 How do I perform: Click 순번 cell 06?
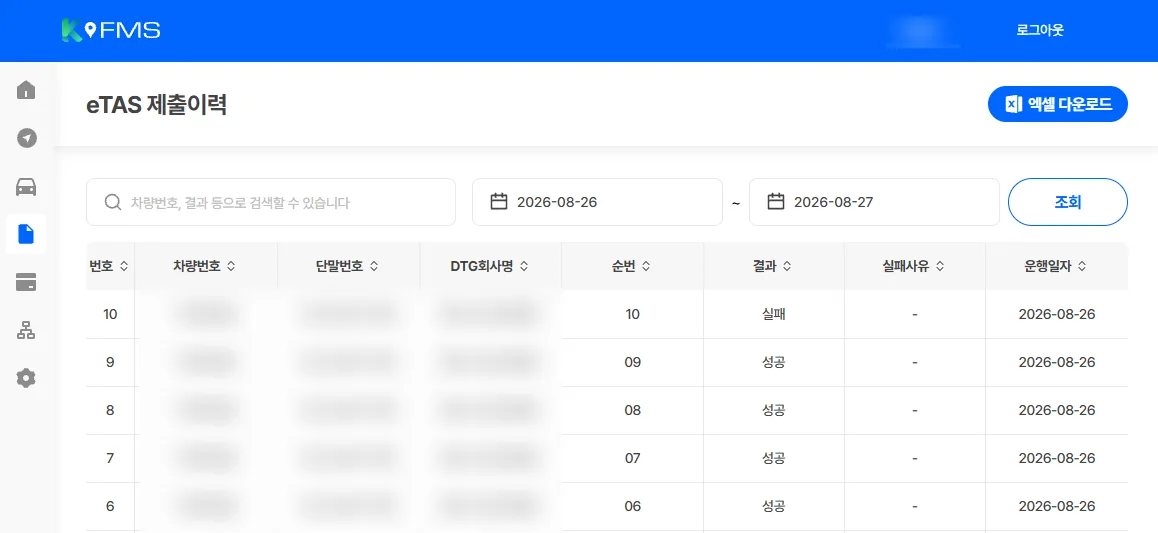point(632,506)
